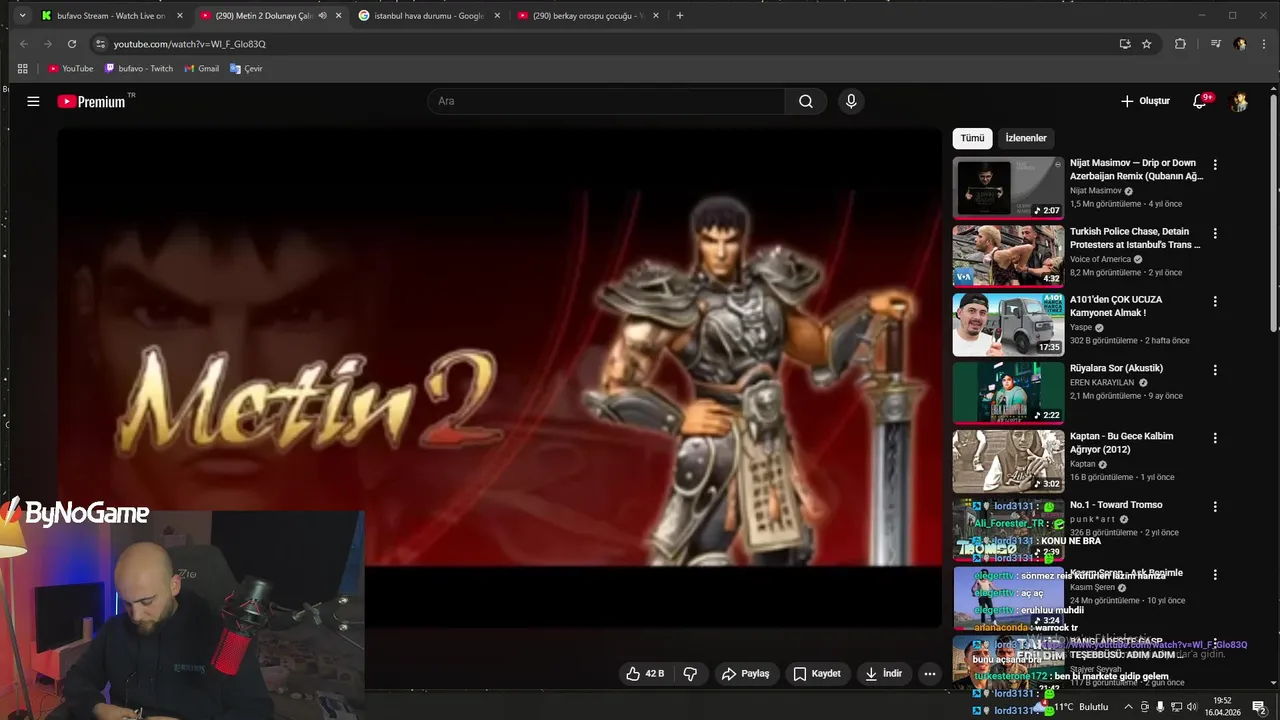This screenshot has width=1280, height=720.
Task: Open Chrome extensions puzzle icon
Action: tap(1180, 44)
